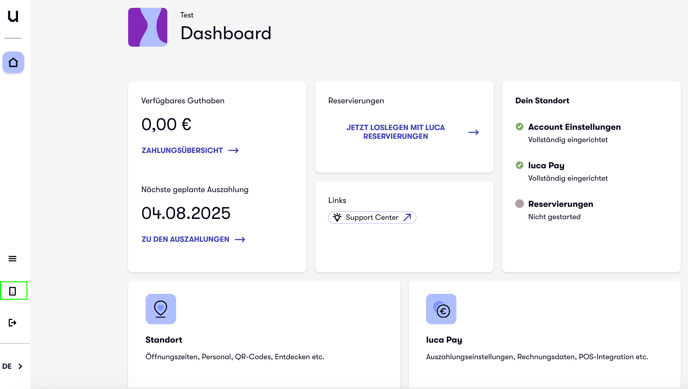The height and width of the screenshot is (389, 688).
Task: Click the green check beside Account Einstellungen
Action: (520, 127)
